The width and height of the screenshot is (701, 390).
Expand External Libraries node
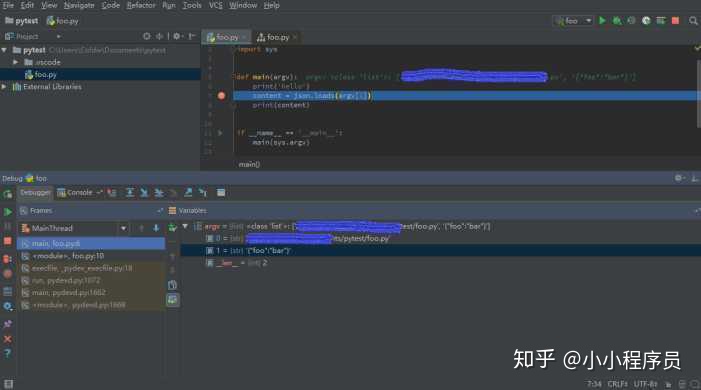[4, 87]
